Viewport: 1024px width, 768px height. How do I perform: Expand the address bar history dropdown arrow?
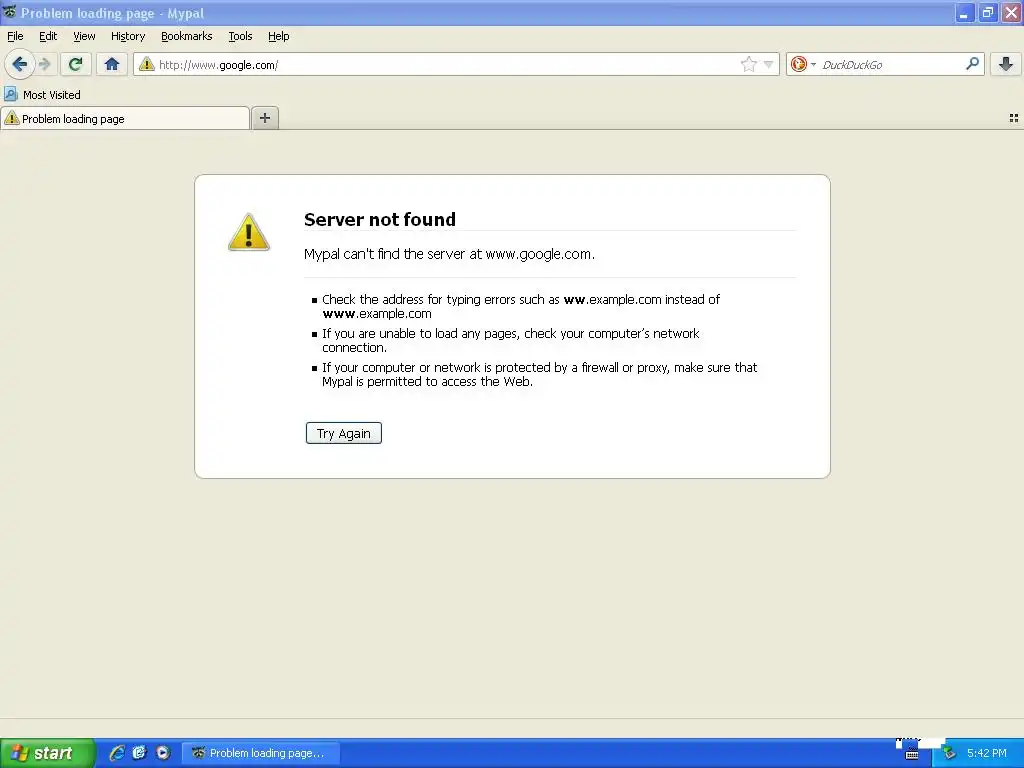(769, 64)
